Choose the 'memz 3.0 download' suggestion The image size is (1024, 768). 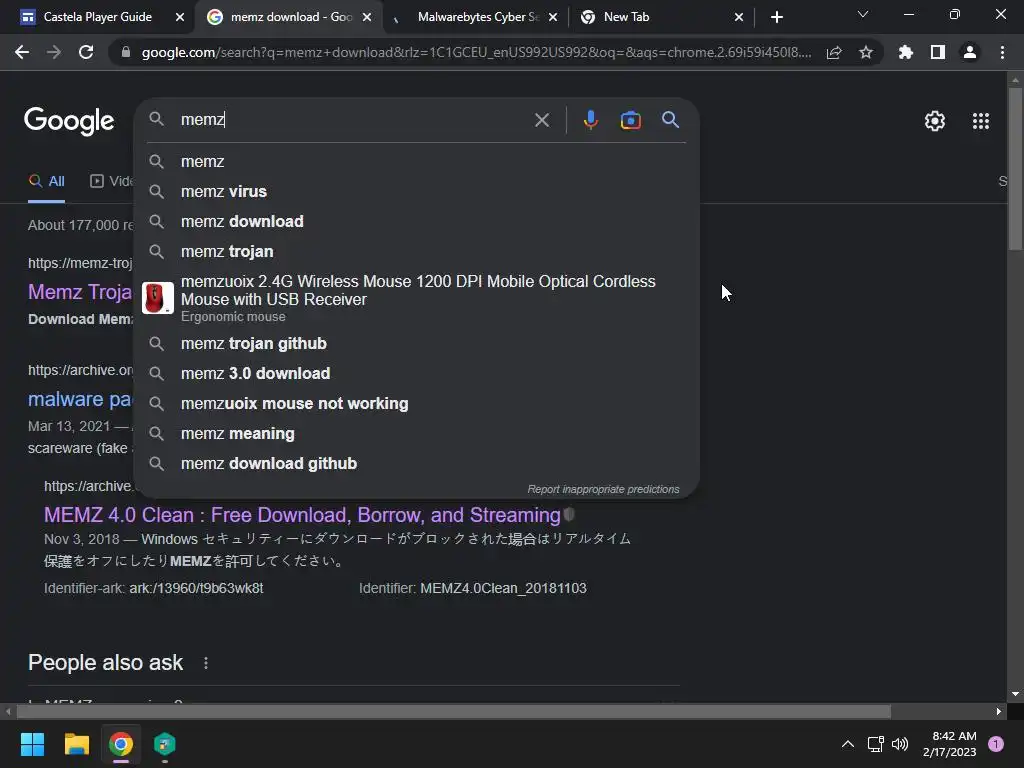click(417, 374)
